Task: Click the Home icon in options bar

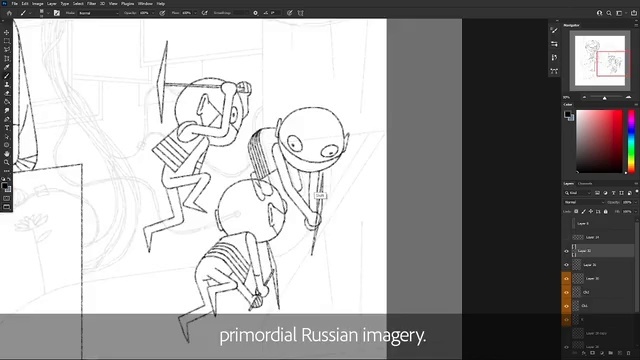Action: point(9,13)
